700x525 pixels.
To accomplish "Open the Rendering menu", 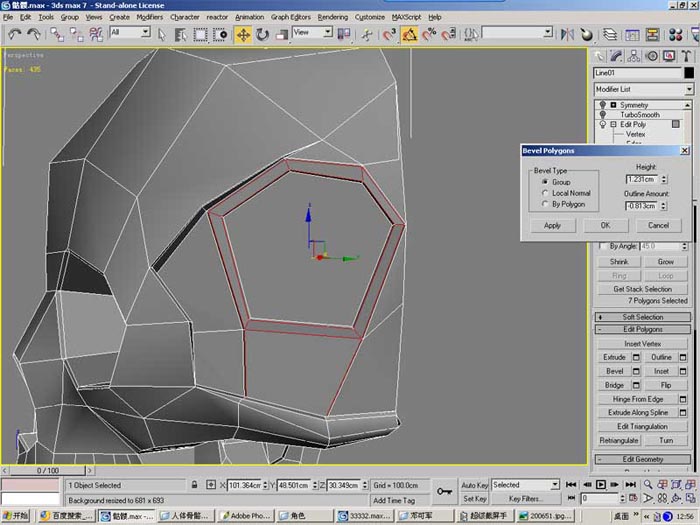I will pyautogui.click(x=333, y=17).
